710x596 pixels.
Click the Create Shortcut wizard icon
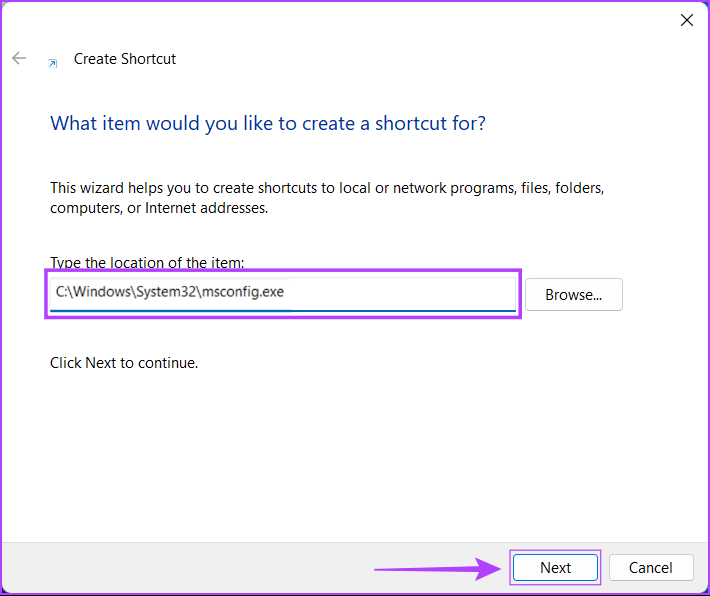point(53,64)
